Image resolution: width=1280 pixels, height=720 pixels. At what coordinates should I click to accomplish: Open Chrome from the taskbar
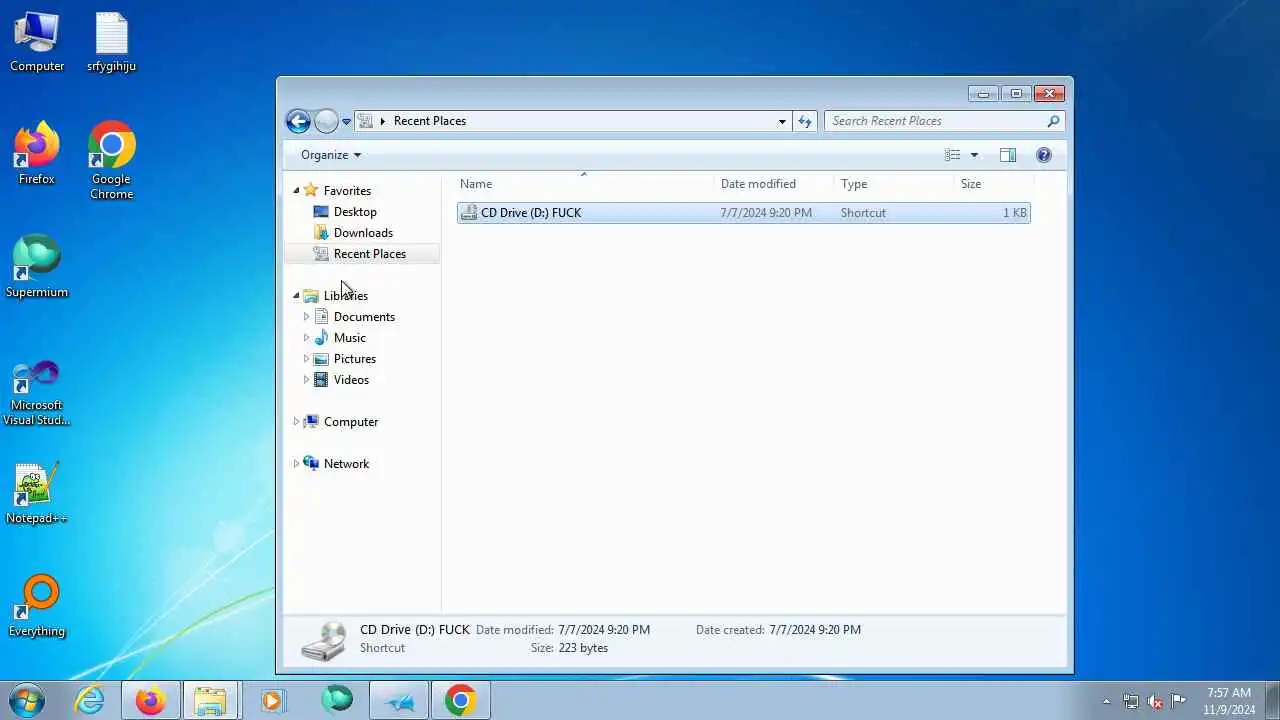pos(460,700)
